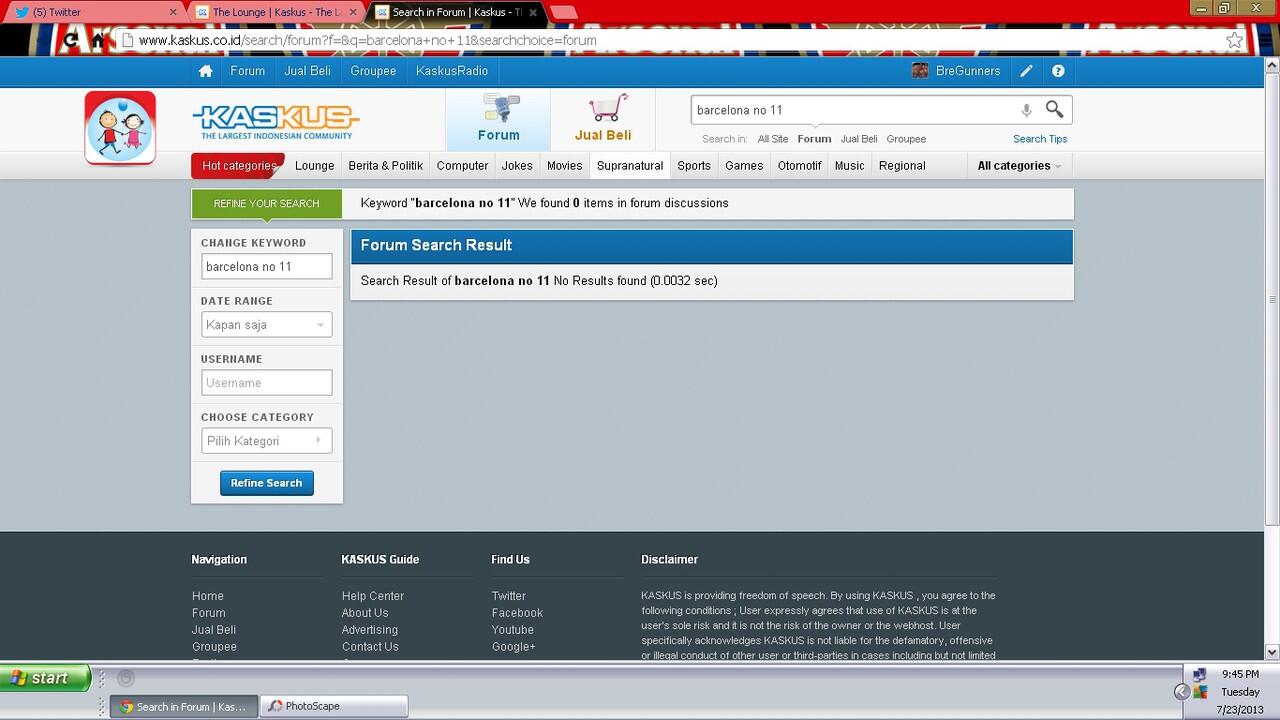
Task: Open the Music category
Action: (849, 166)
